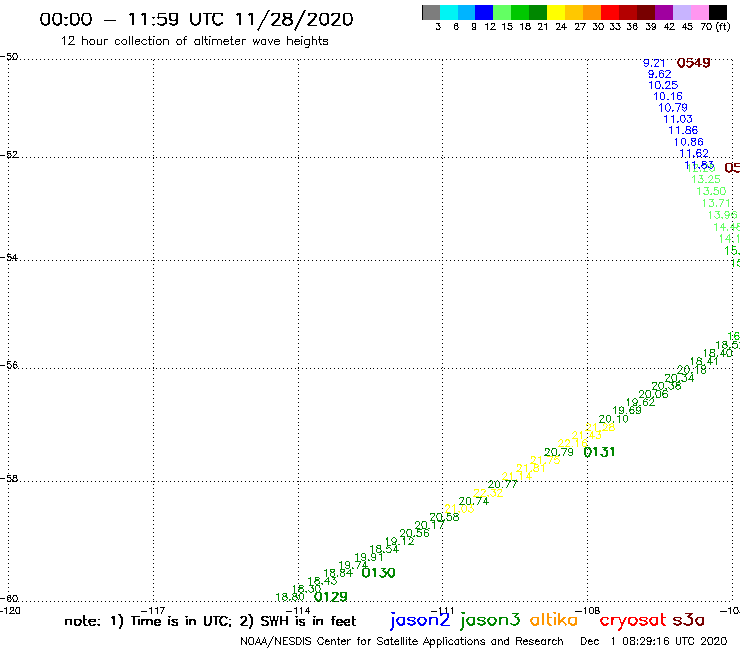The height and width of the screenshot is (650, 740).
Task: Select the yellow 21.28 value
Action: [x=600, y=427]
